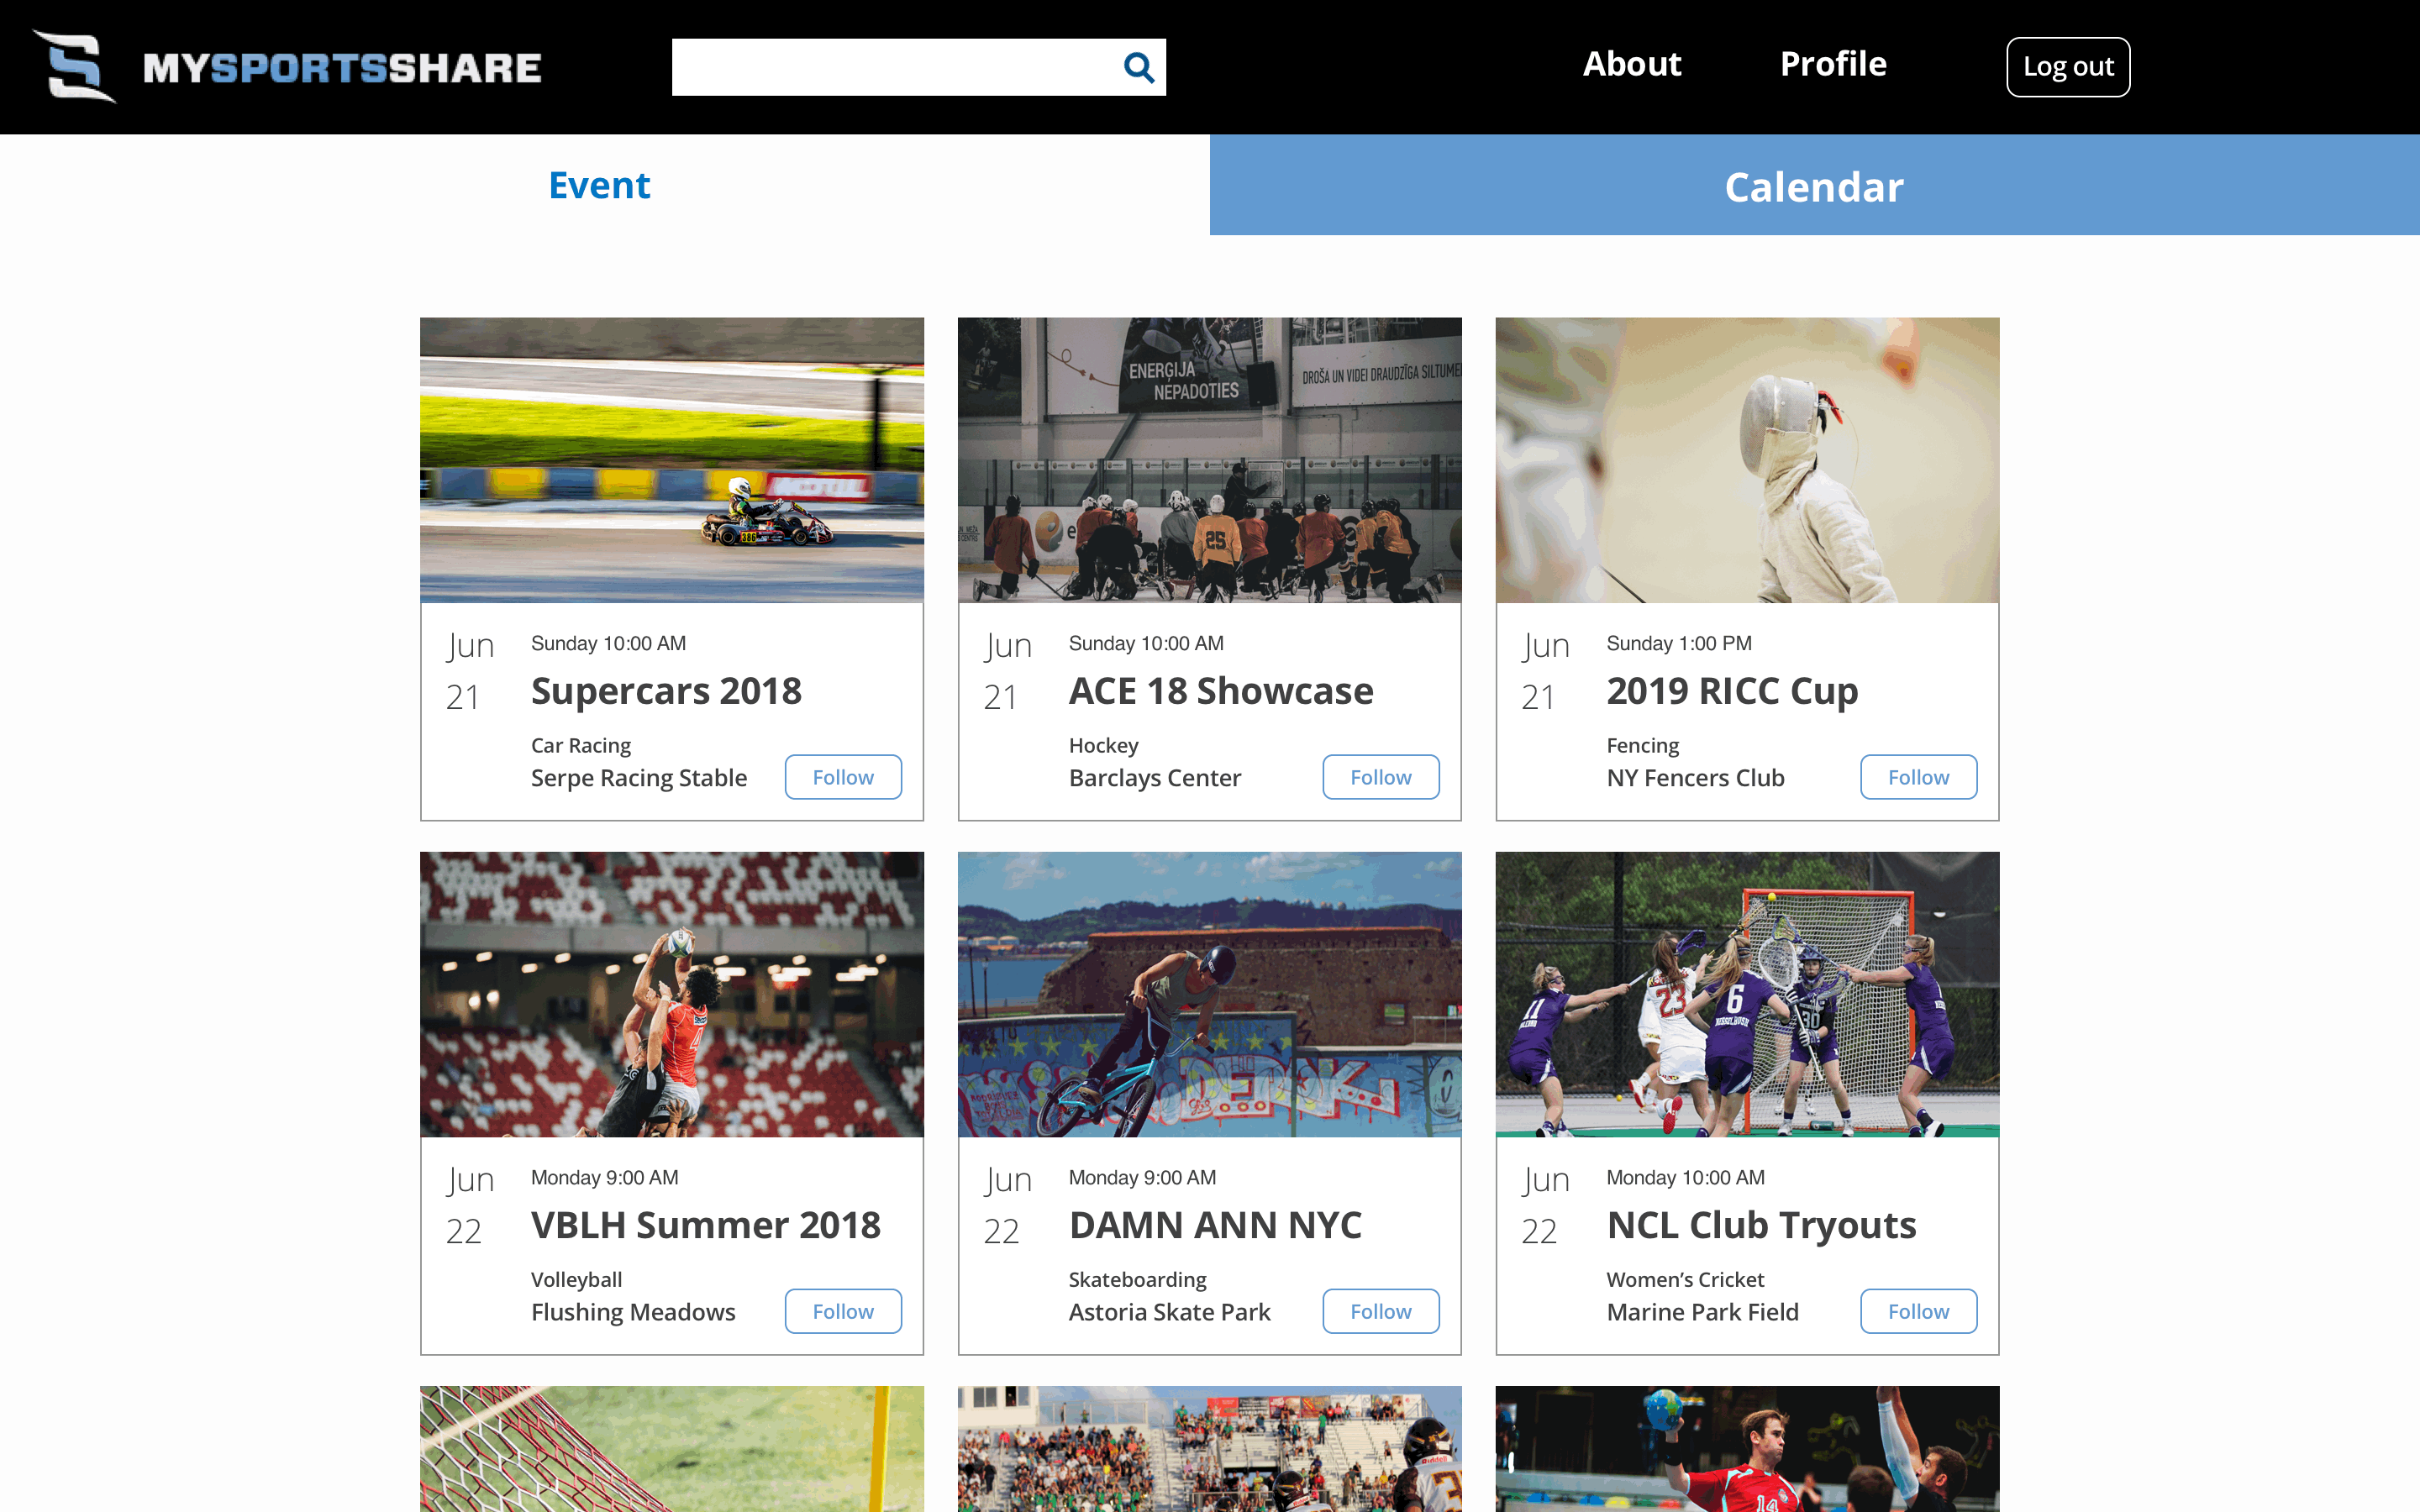Follow the 2019 RICC Cup event
The width and height of the screenshot is (2420, 1512).
[1917, 777]
